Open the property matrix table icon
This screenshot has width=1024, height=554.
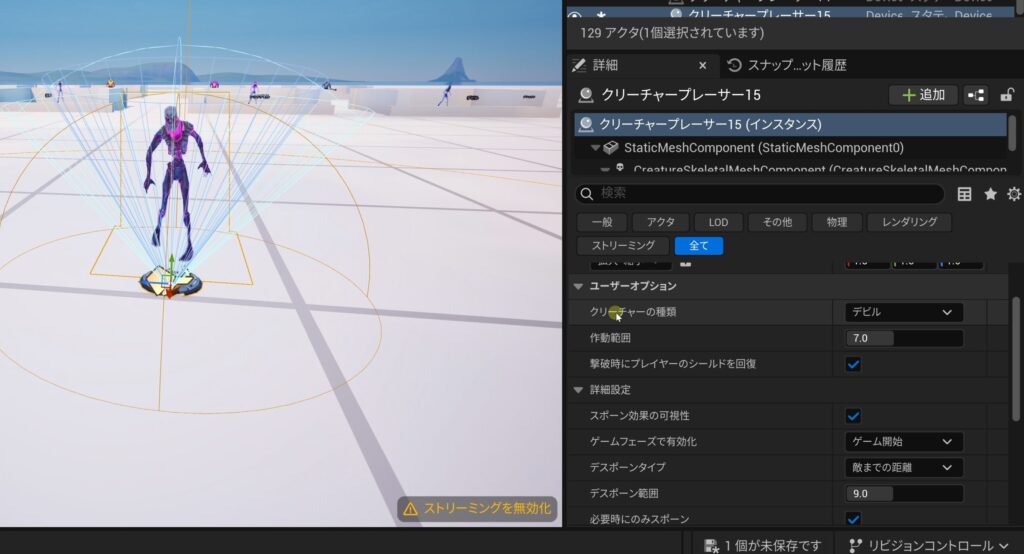(x=965, y=194)
